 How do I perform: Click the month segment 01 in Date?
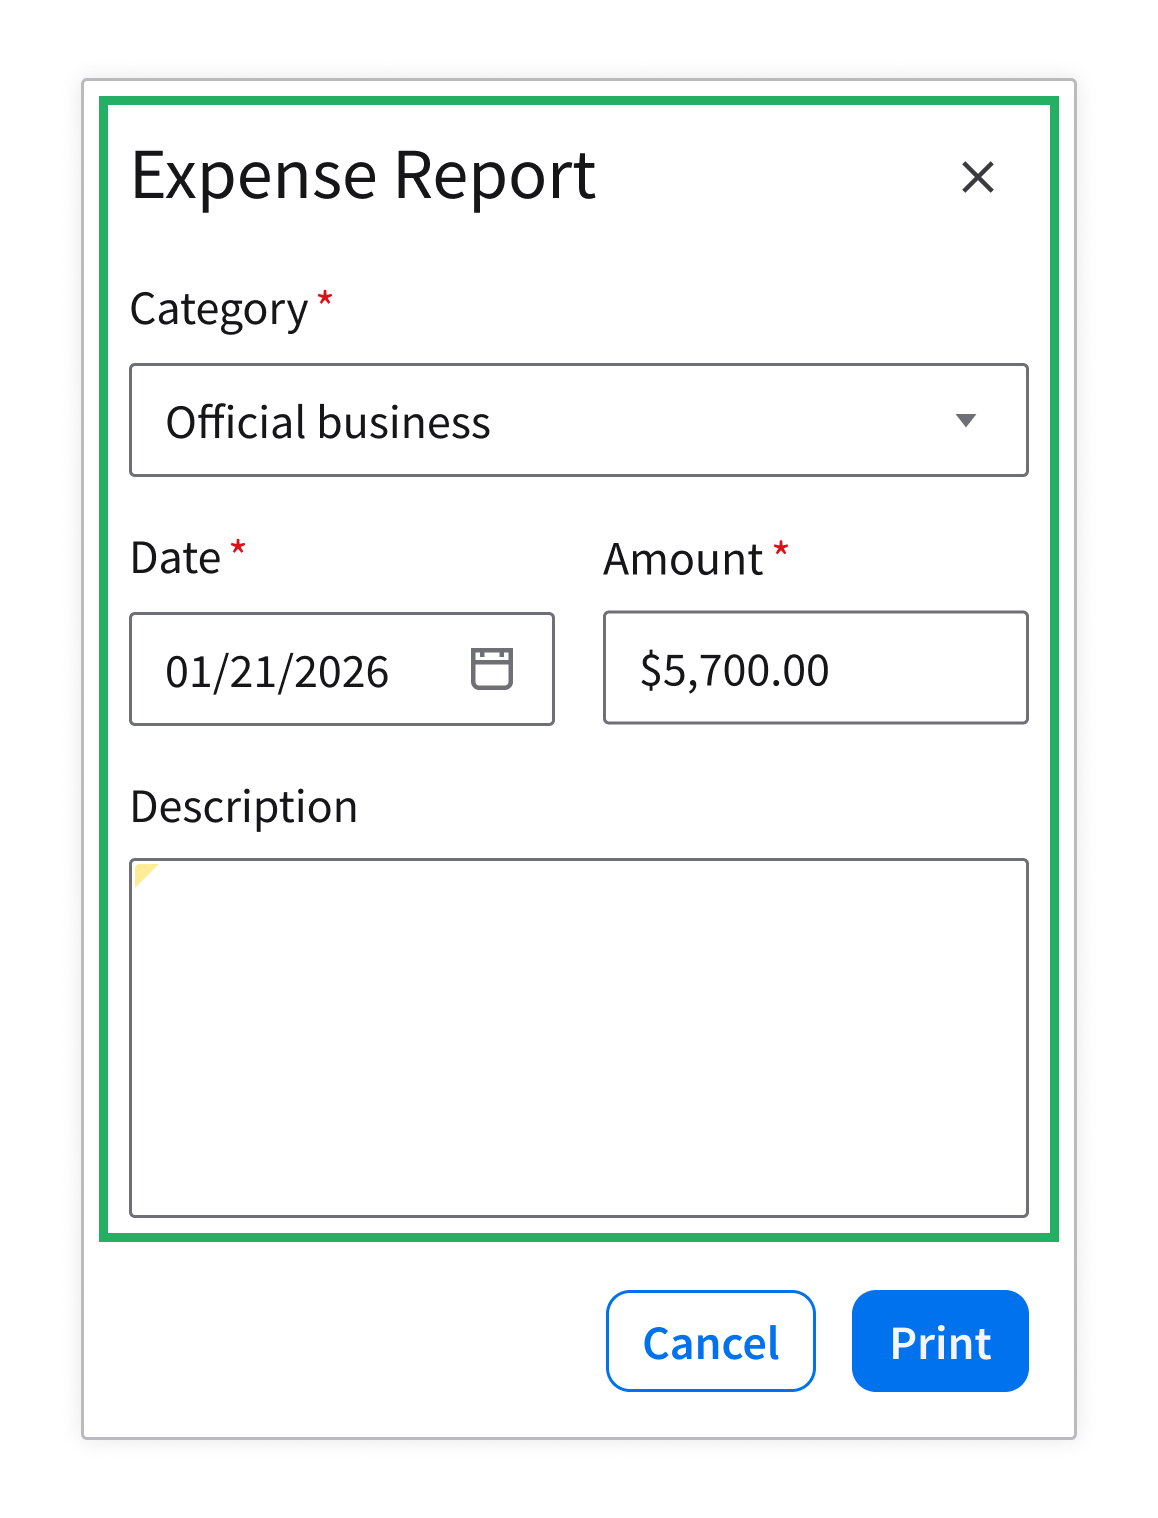[x=185, y=672]
